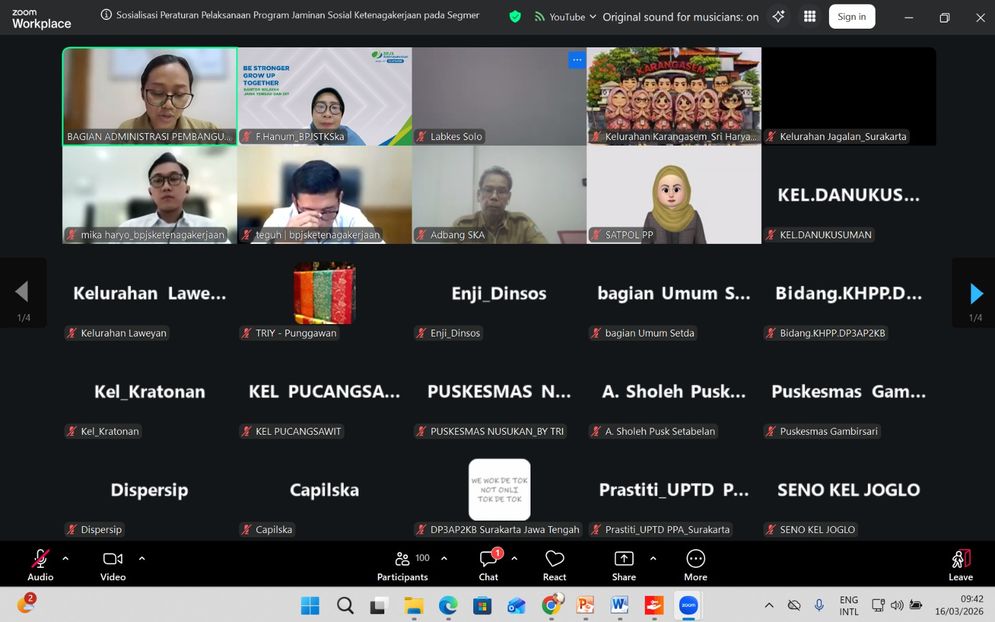
Task: Expand the Audio options arrow
Action: pyautogui.click(x=66, y=558)
